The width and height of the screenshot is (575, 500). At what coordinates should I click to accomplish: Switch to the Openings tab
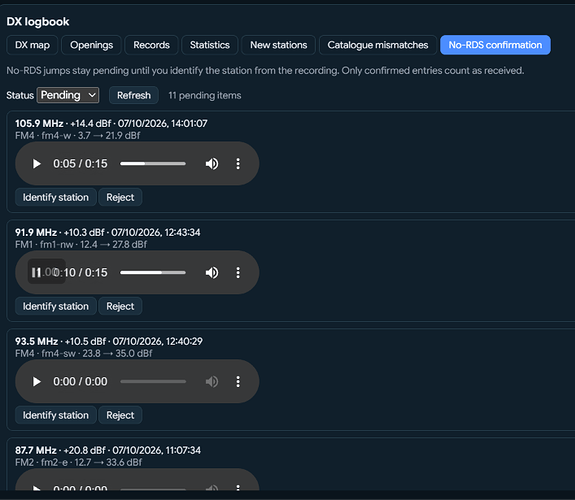click(91, 45)
